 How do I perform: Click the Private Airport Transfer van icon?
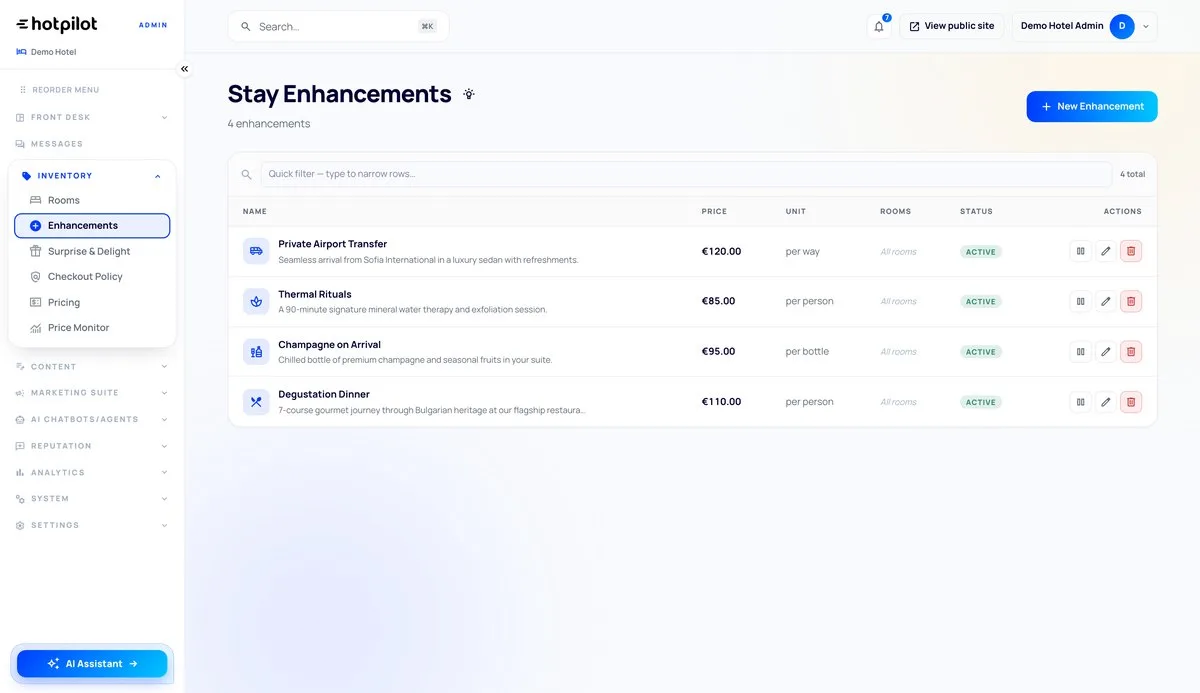pyautogui.click(x=256, y=251)
